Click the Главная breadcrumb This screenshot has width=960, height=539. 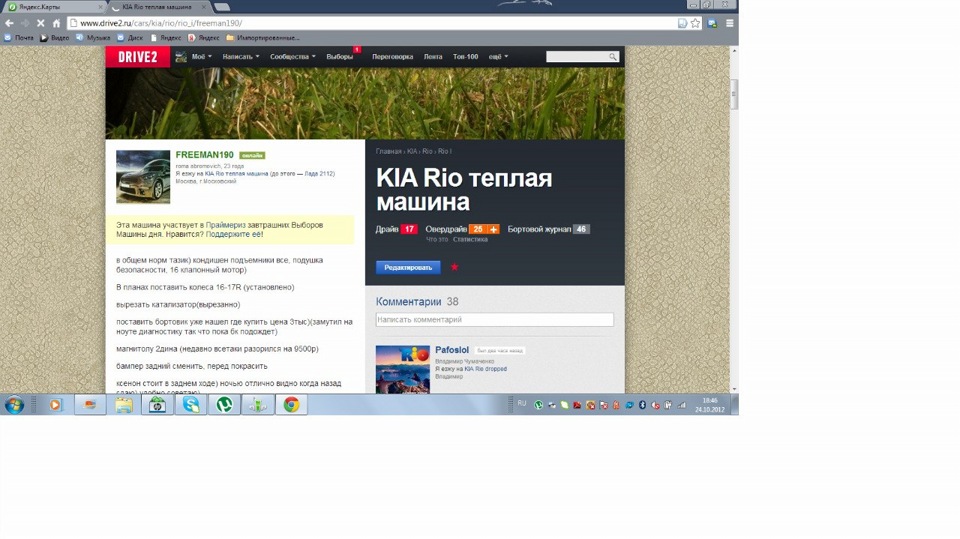(389, 151)
